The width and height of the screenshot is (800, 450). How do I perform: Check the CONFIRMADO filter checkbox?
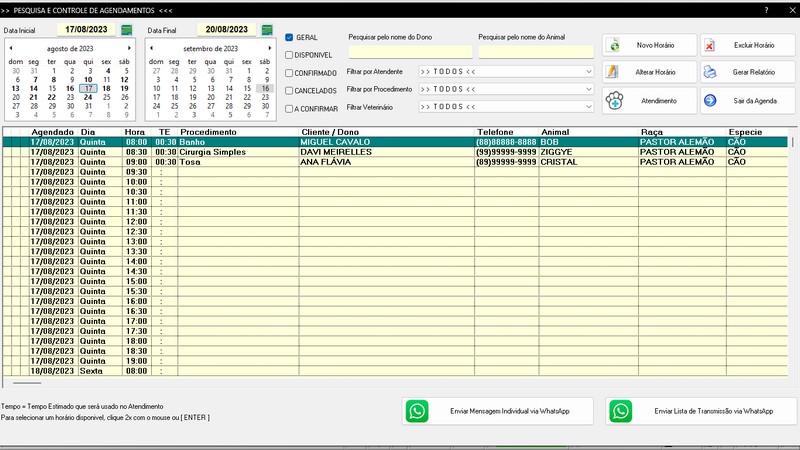click(x=290, y=73)
